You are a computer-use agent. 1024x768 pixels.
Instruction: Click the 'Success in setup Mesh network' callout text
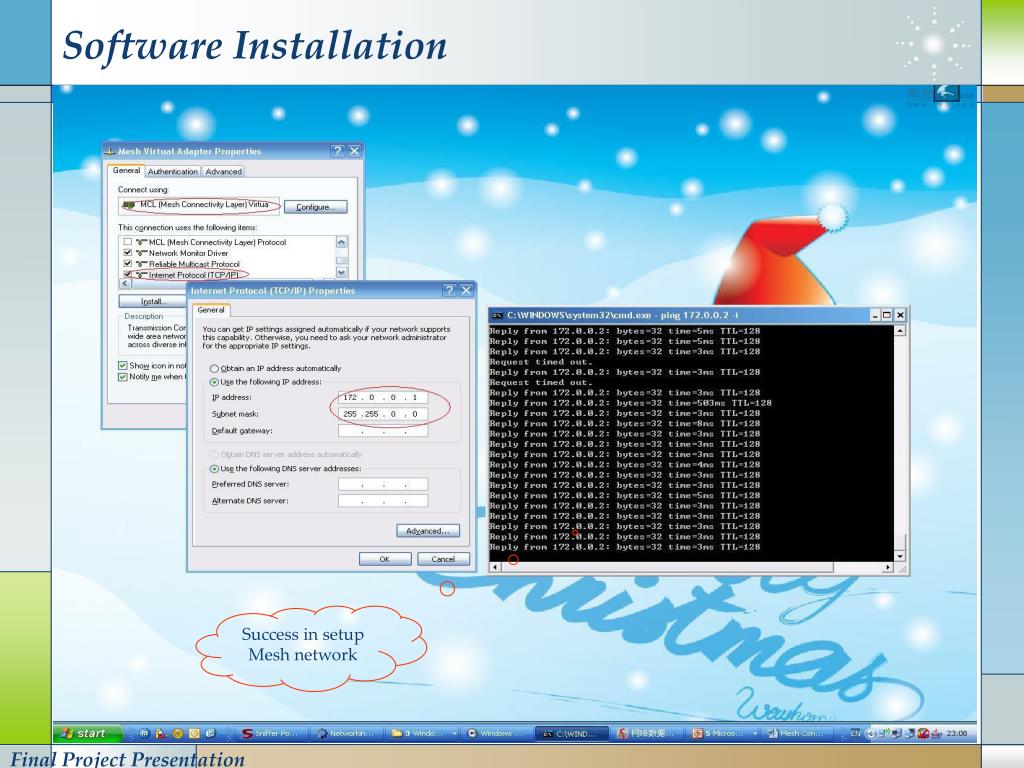tap(302, 645)
